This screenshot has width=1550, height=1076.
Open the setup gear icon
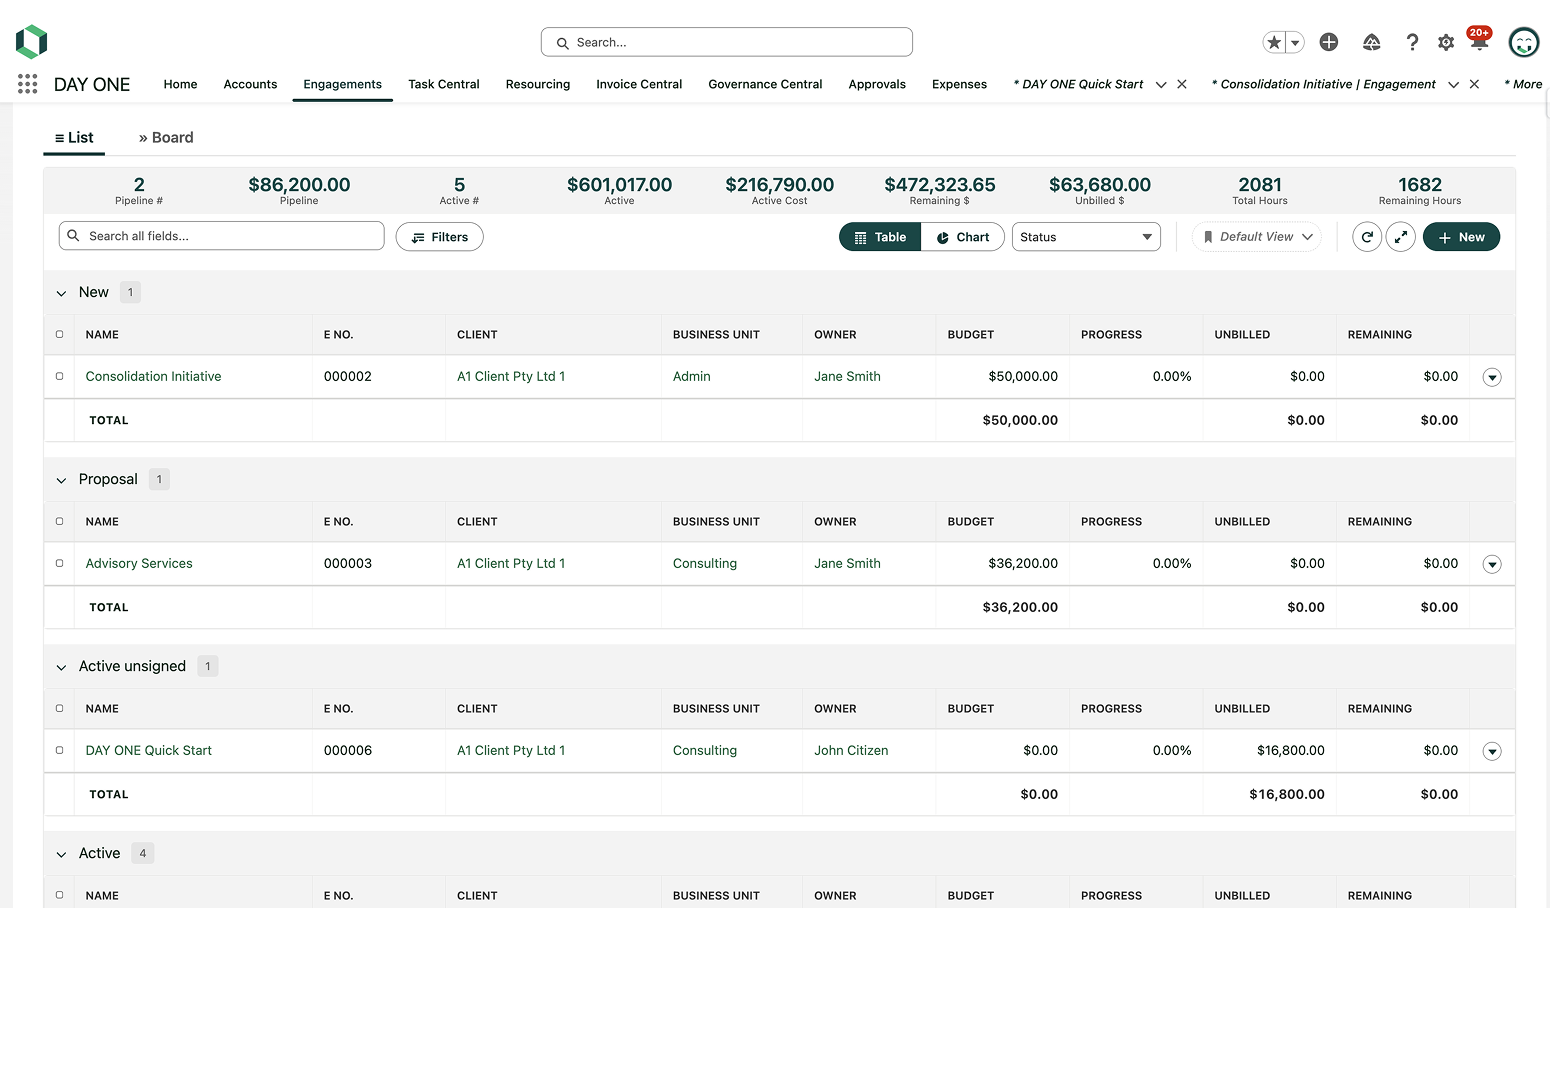tap(1445, 42)
